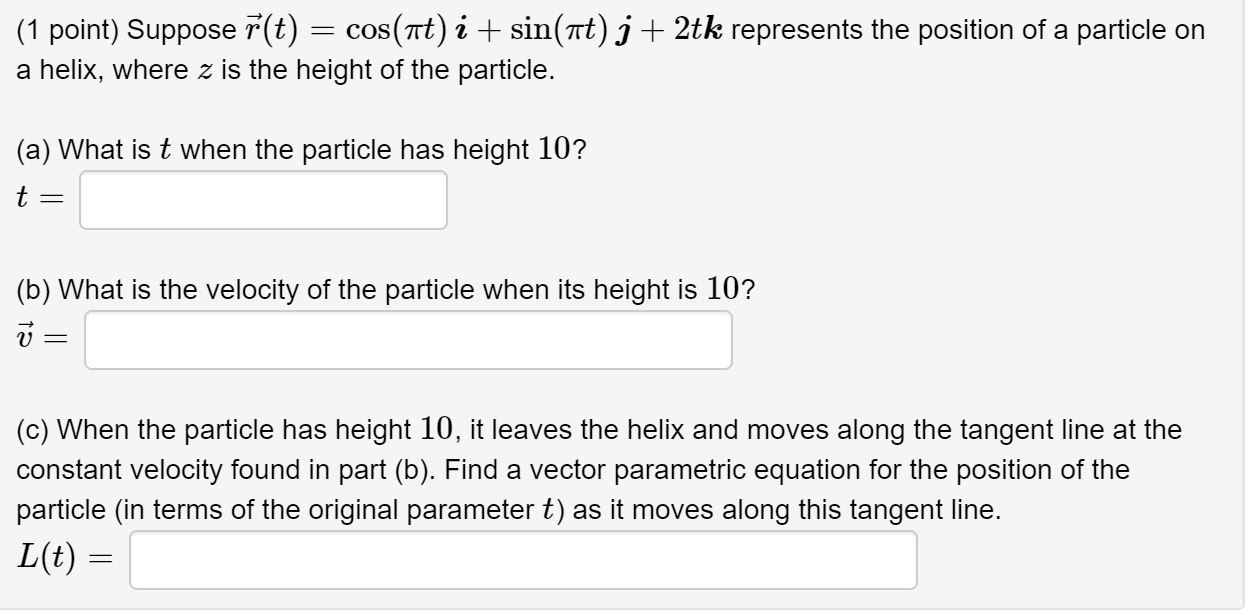Select the height question answer field
The image size is (1248, 615).
pos(263,200)
